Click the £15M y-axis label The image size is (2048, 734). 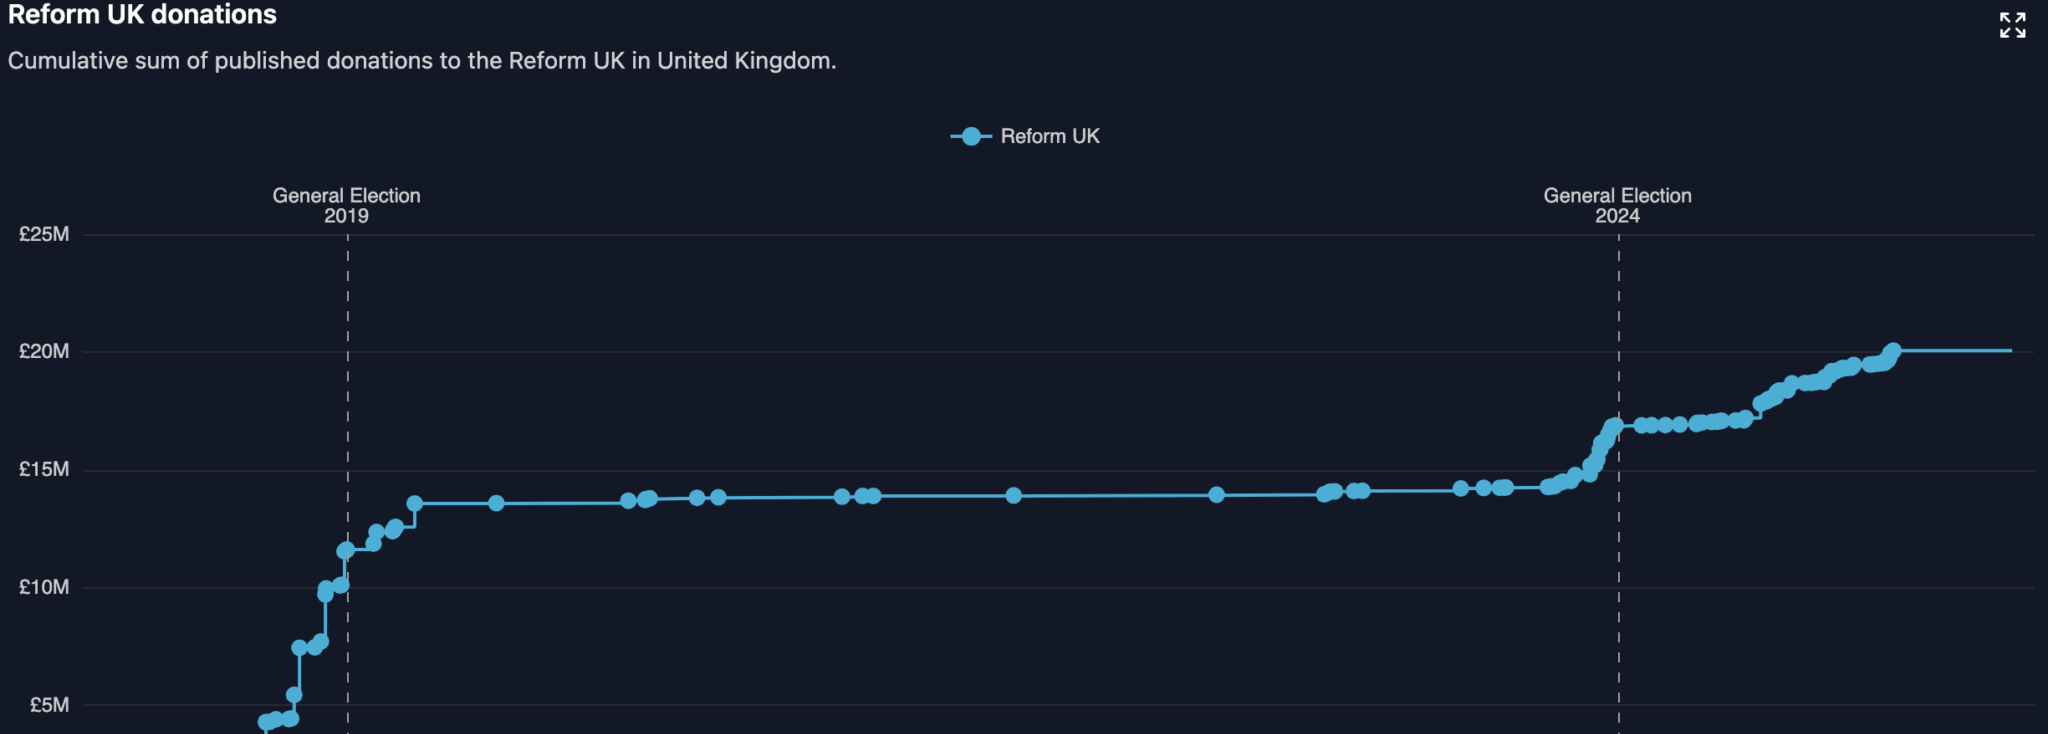(44, 469)
